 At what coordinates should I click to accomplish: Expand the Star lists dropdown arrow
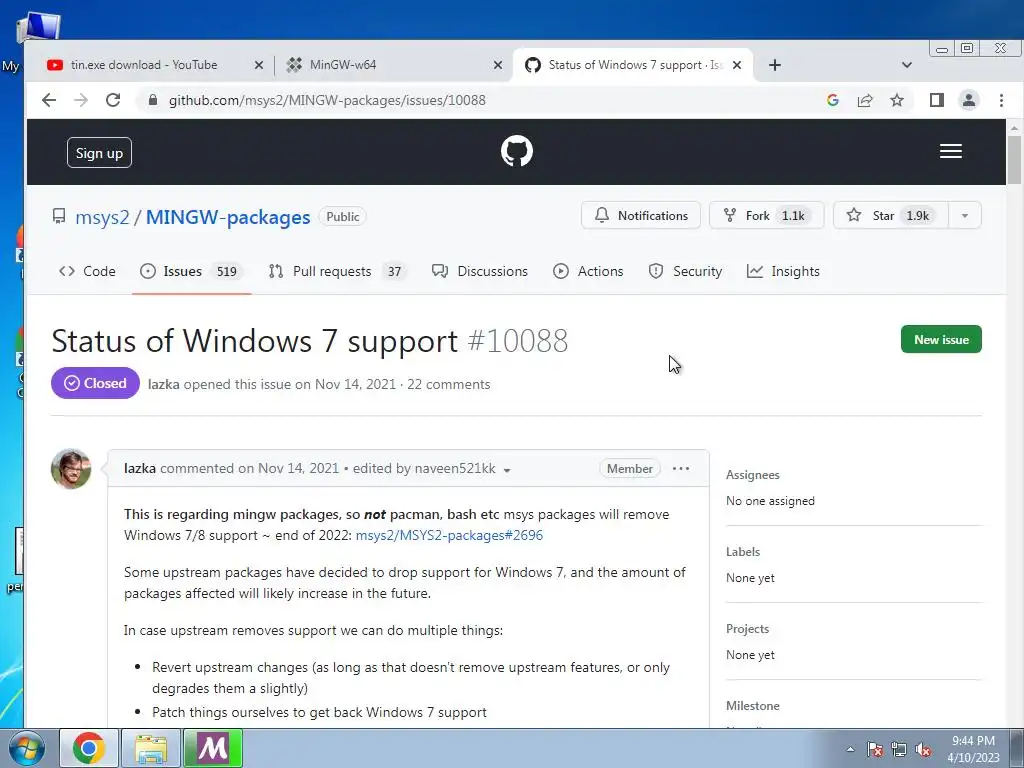pyautogui.click(x=965, y=216)
